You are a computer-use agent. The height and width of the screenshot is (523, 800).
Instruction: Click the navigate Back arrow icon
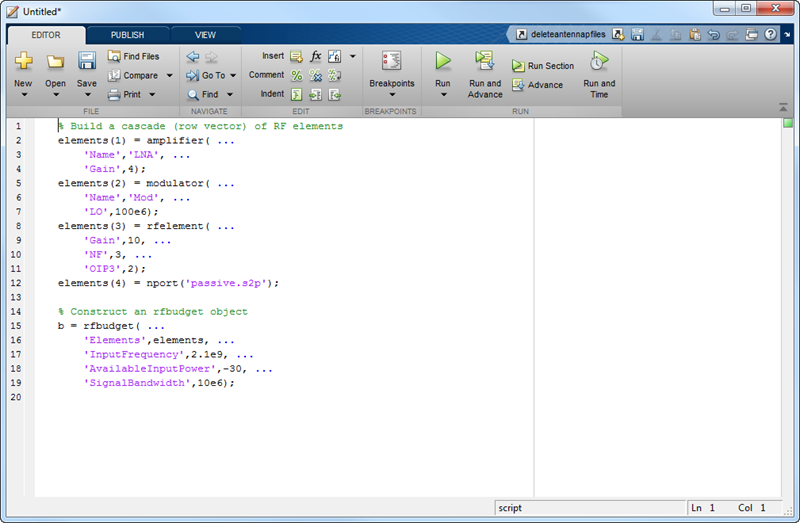(192, 57)
